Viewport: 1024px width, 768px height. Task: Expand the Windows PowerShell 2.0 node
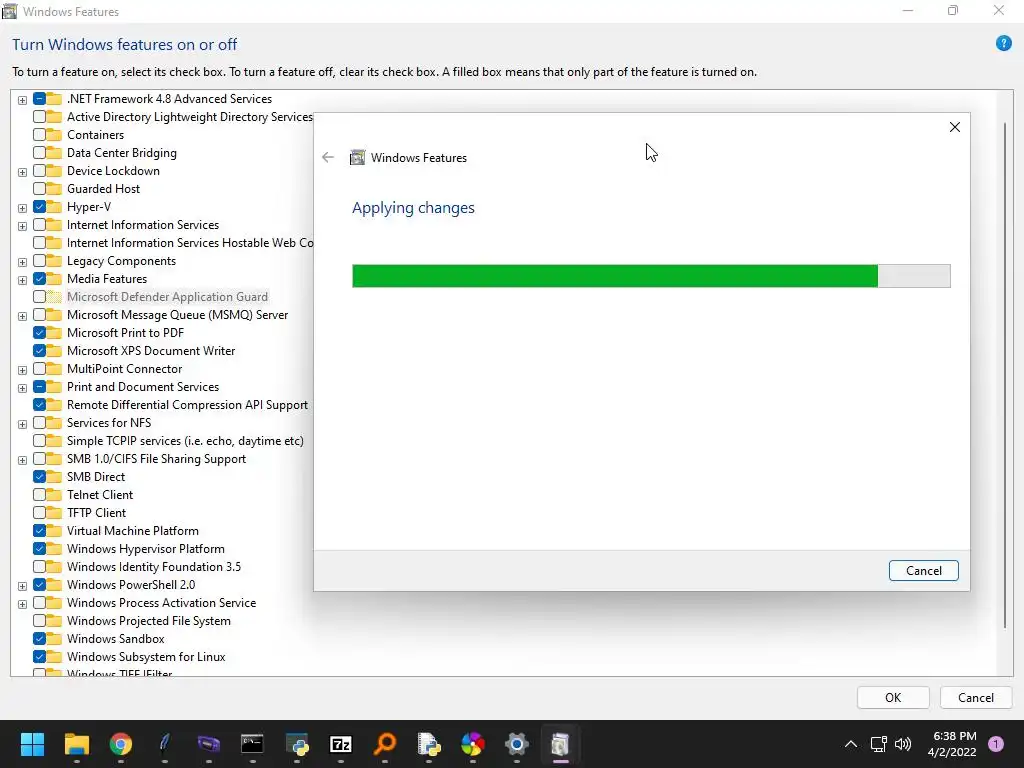pos(22,586)
